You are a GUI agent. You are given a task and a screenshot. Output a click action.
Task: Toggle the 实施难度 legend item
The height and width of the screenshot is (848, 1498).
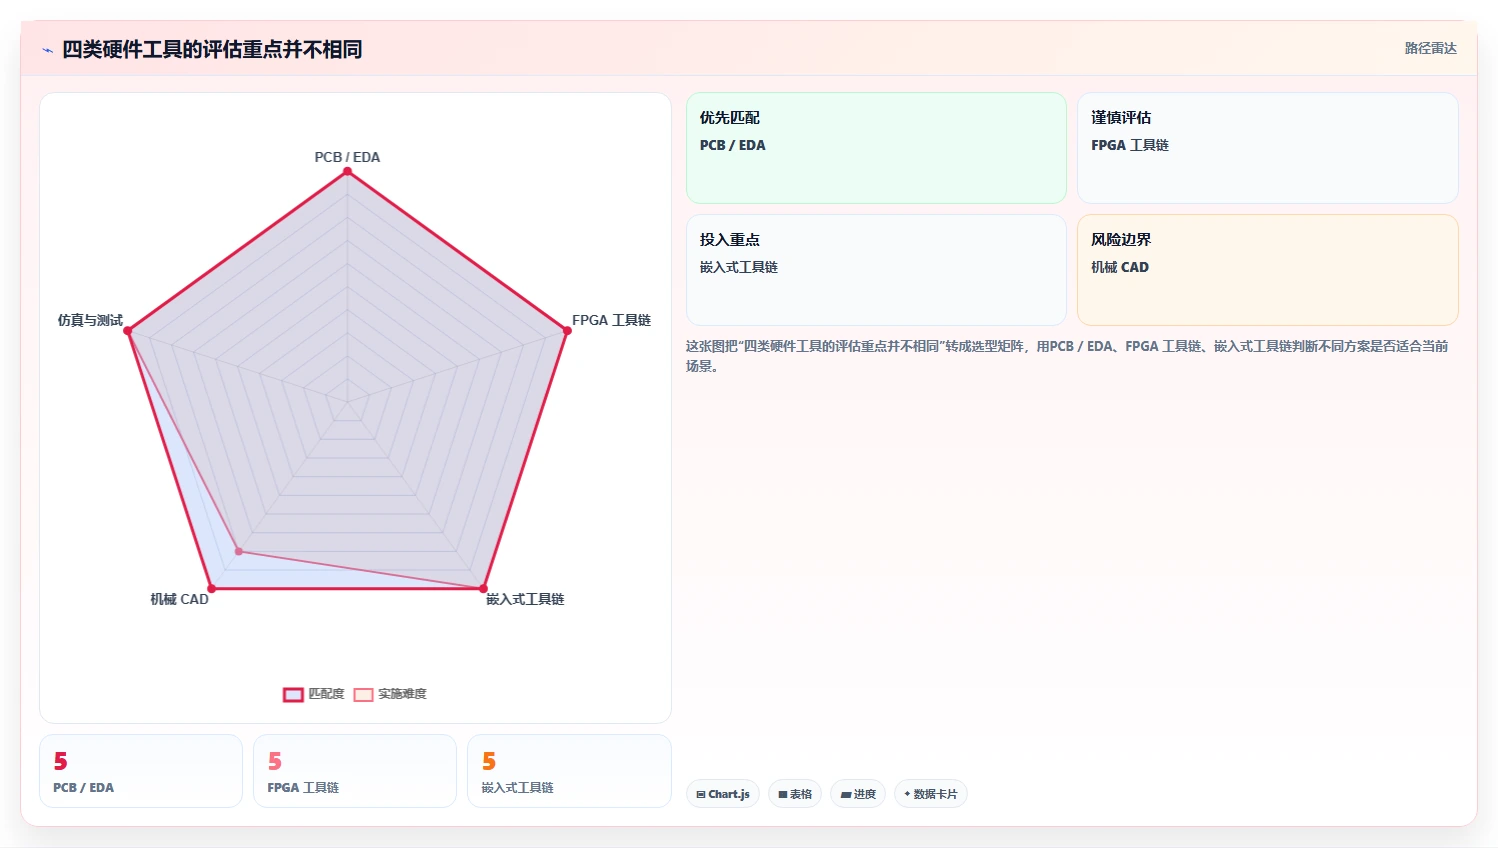tap(390, 694)
